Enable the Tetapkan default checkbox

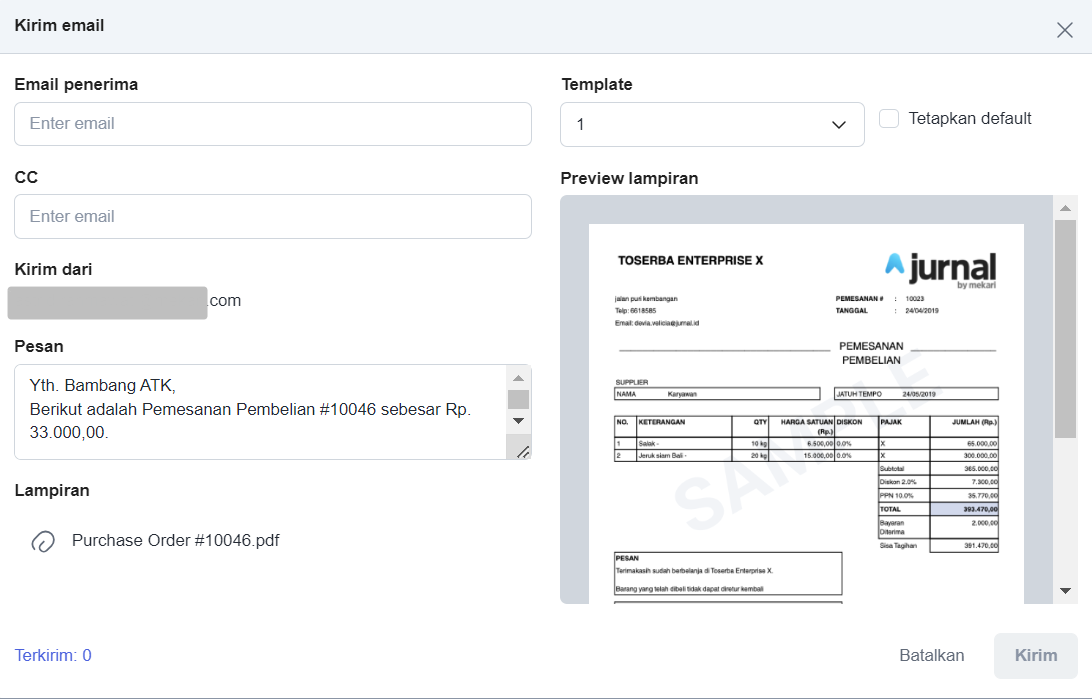[889, 119]
